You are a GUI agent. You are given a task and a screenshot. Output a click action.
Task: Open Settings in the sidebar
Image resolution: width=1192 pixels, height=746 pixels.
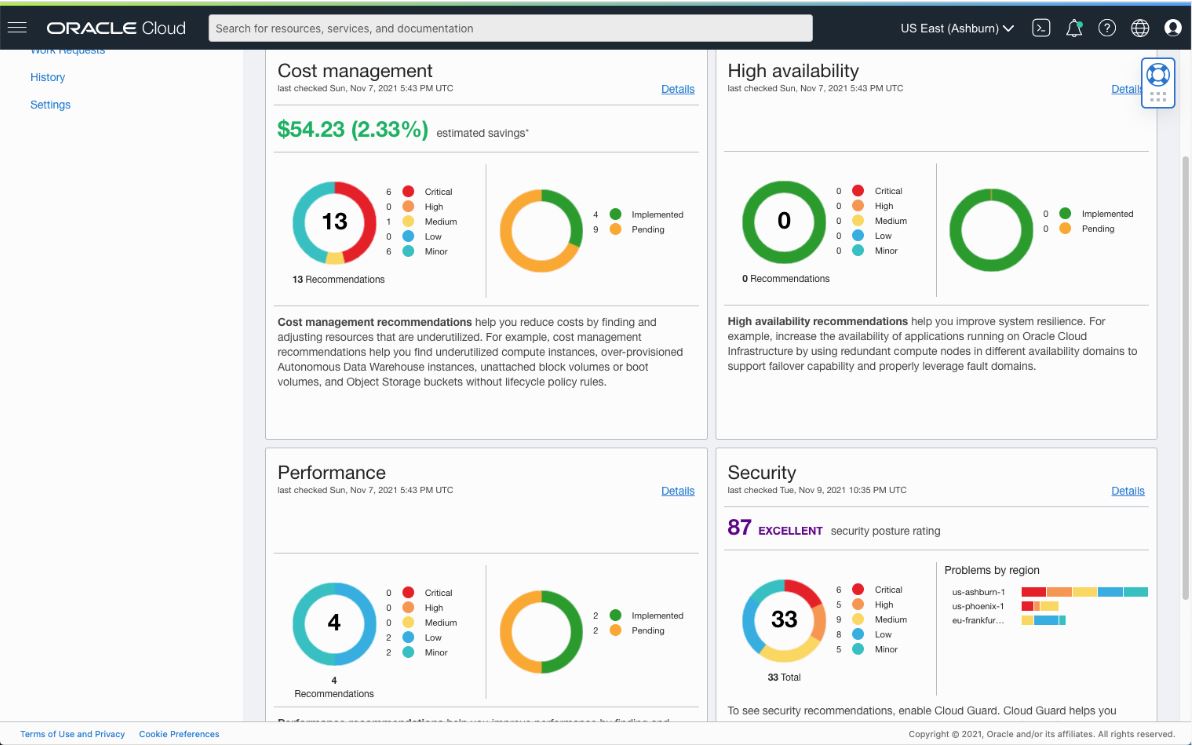[50, 104]
